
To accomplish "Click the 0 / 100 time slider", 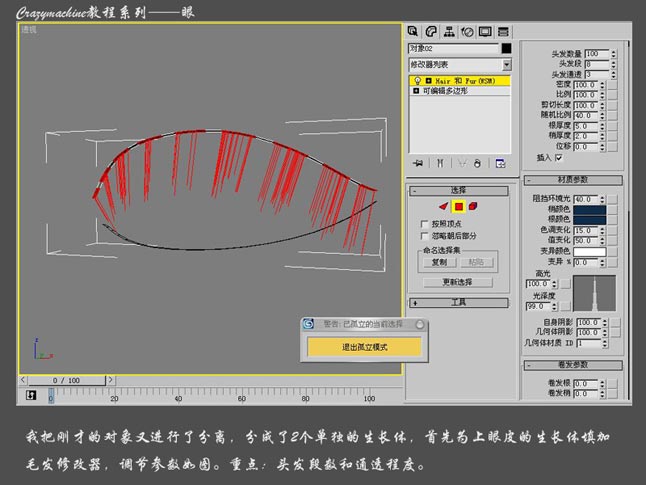I will tap(66, 380).
